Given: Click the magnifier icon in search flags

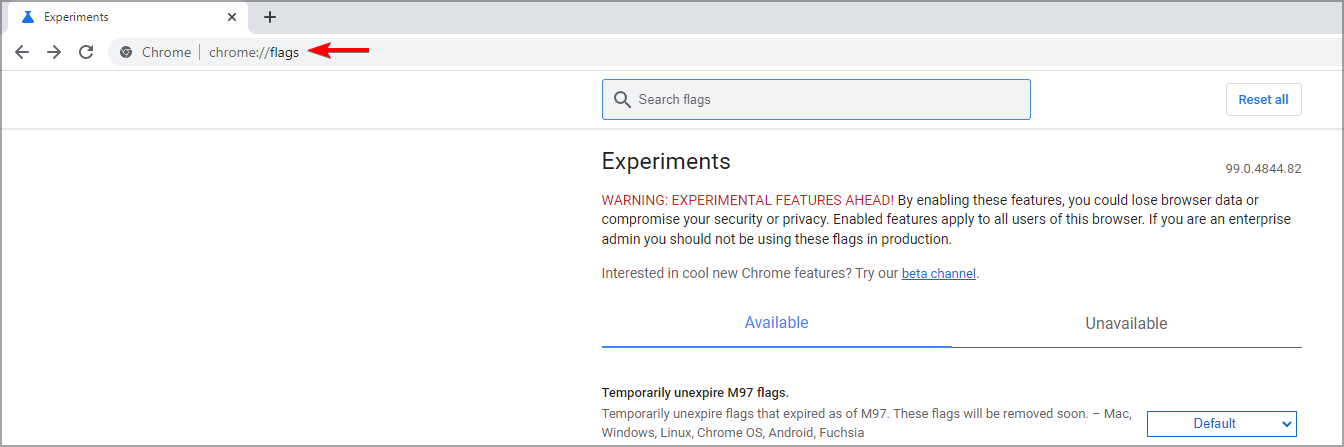Looking at the screenshot, I should point(622,100).
